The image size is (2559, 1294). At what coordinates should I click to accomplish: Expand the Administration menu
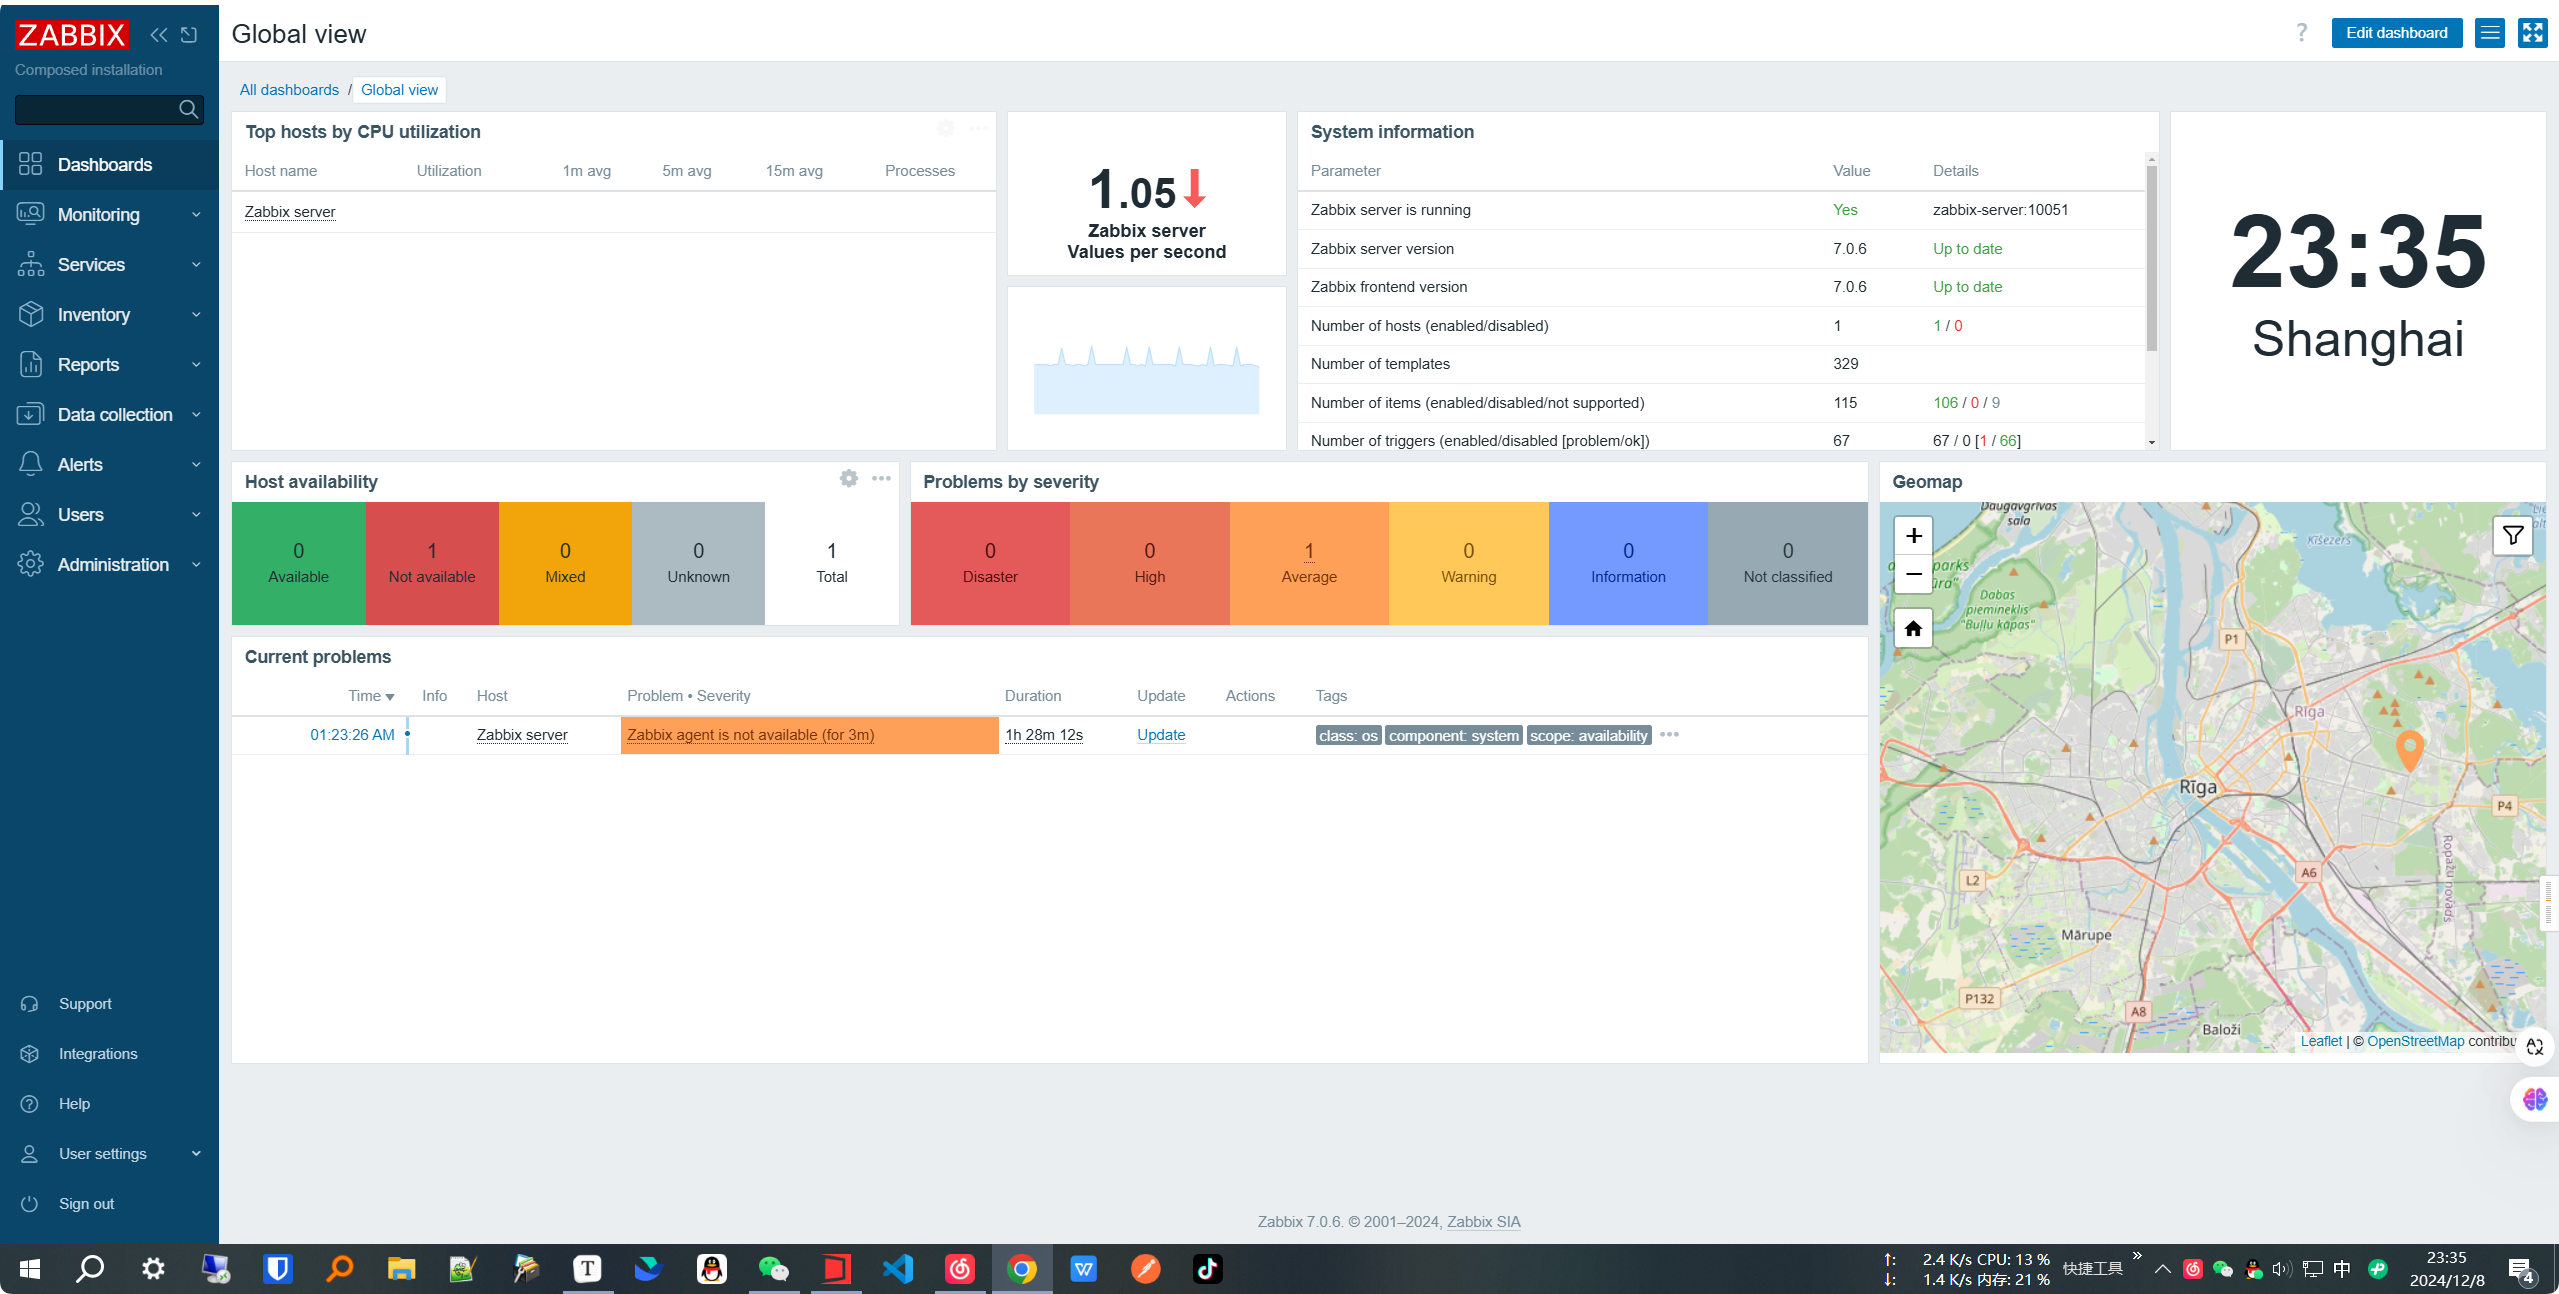[110, 565]
